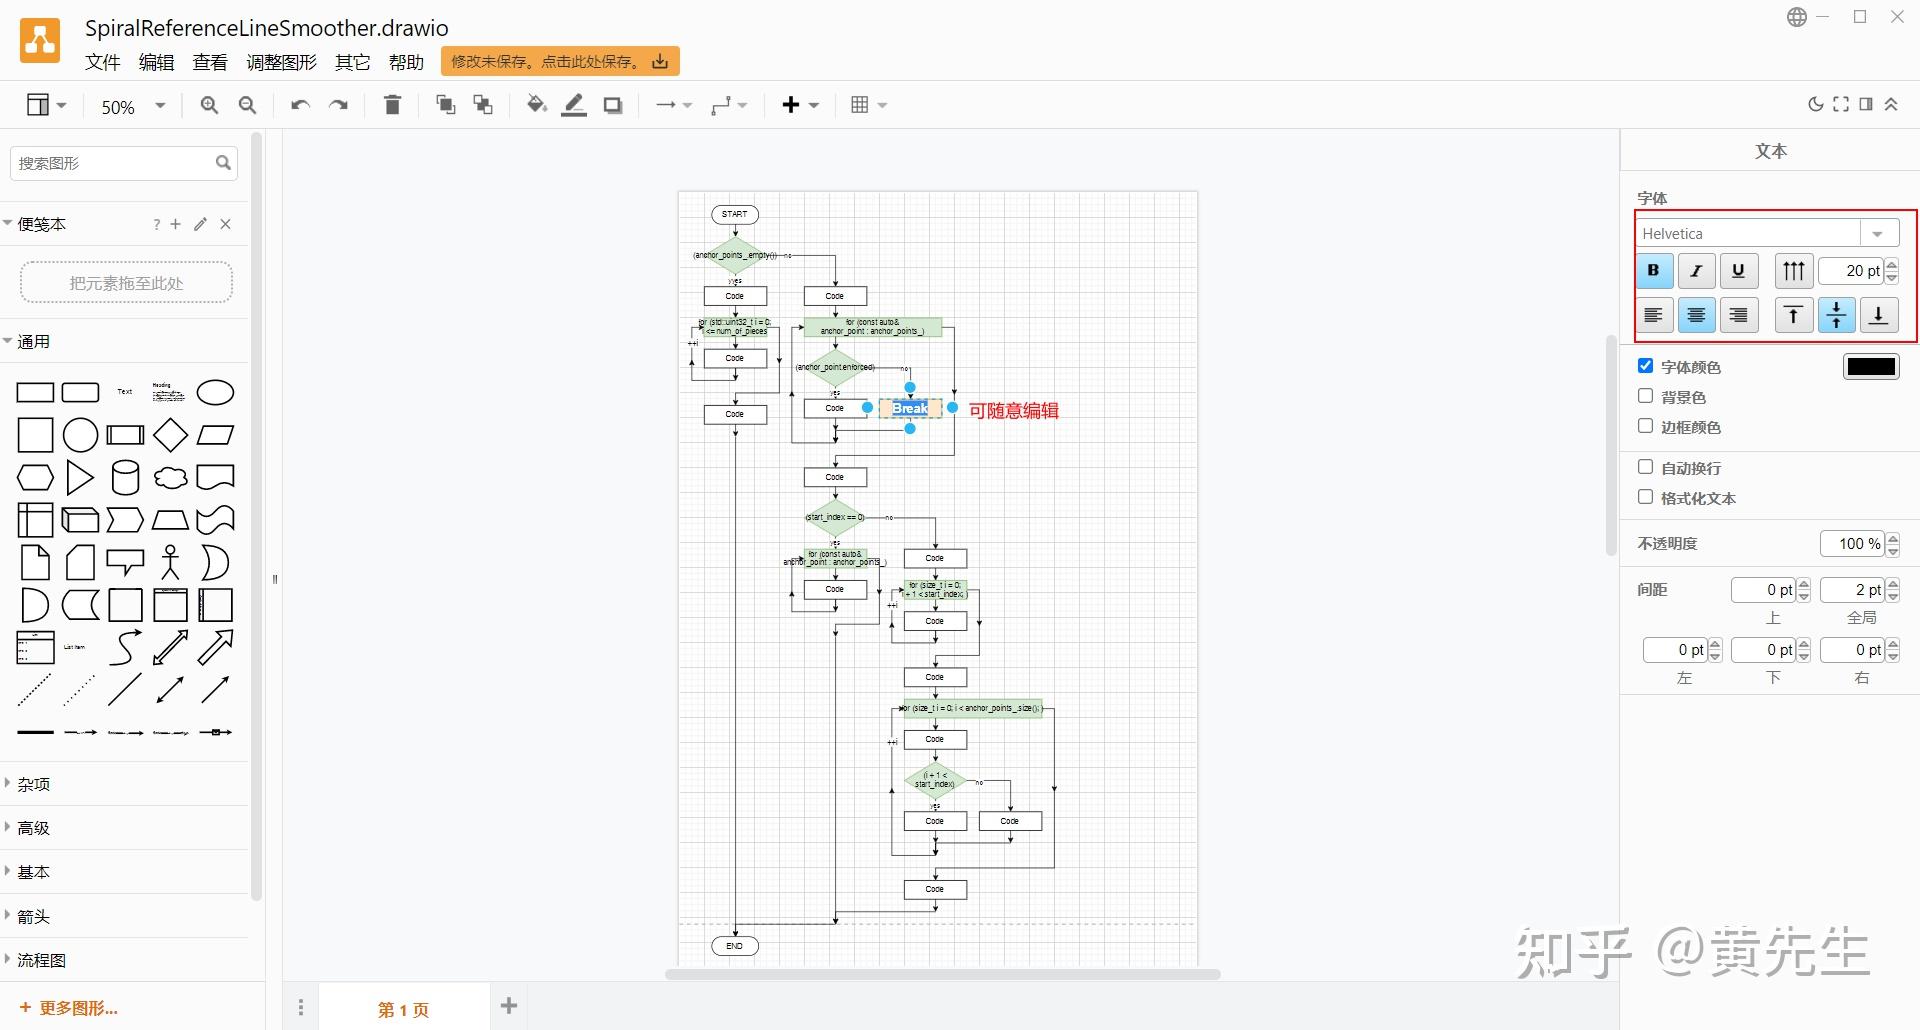
Task: Pick the cylinder shape from the palette
Action: 125,478
